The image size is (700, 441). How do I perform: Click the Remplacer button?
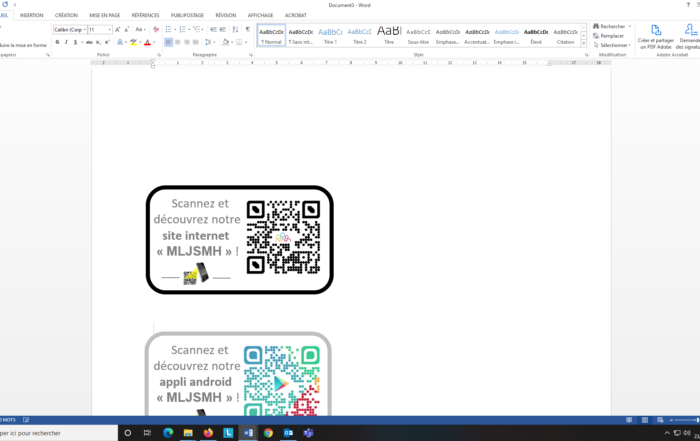pyautogui.click(x=608, y=36)
